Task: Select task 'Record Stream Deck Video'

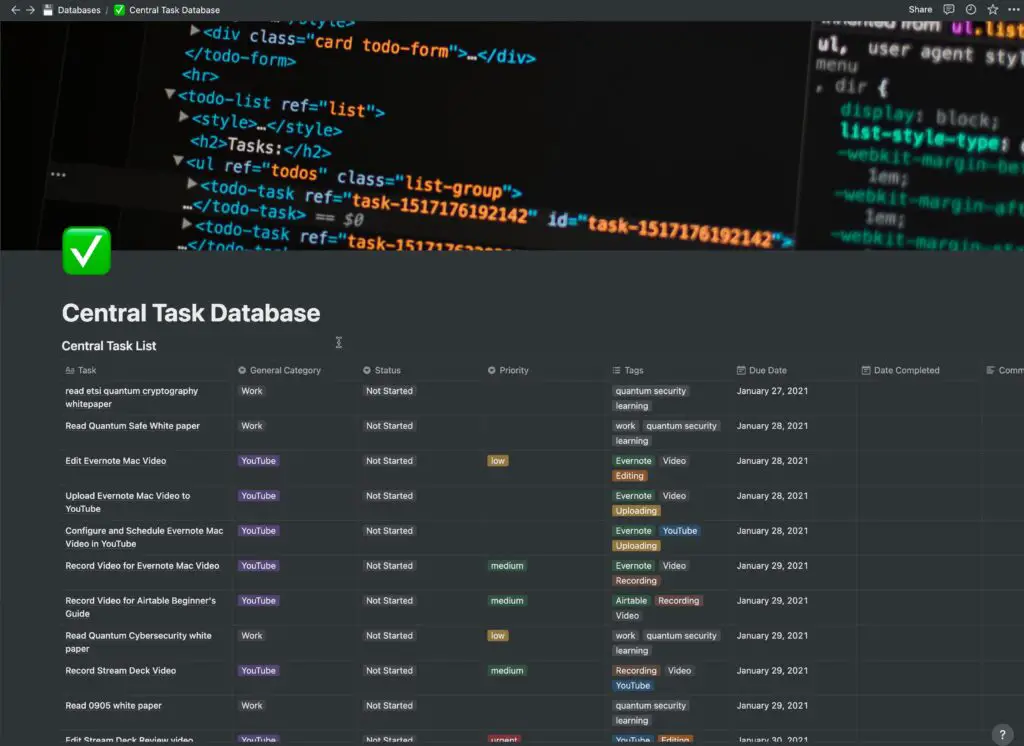Action: (x=121, y=670)
